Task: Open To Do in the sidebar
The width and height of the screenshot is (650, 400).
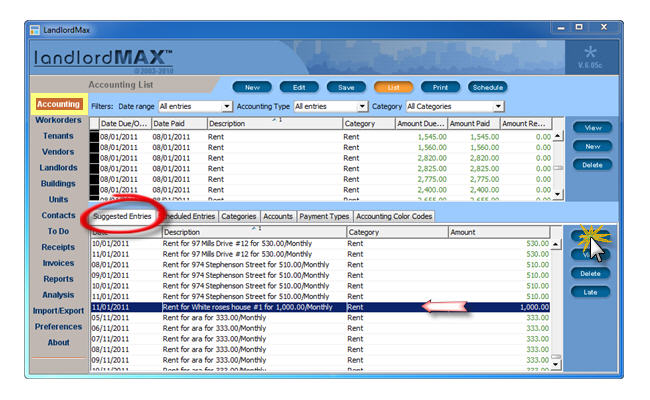Action: [x=58, y=231]
